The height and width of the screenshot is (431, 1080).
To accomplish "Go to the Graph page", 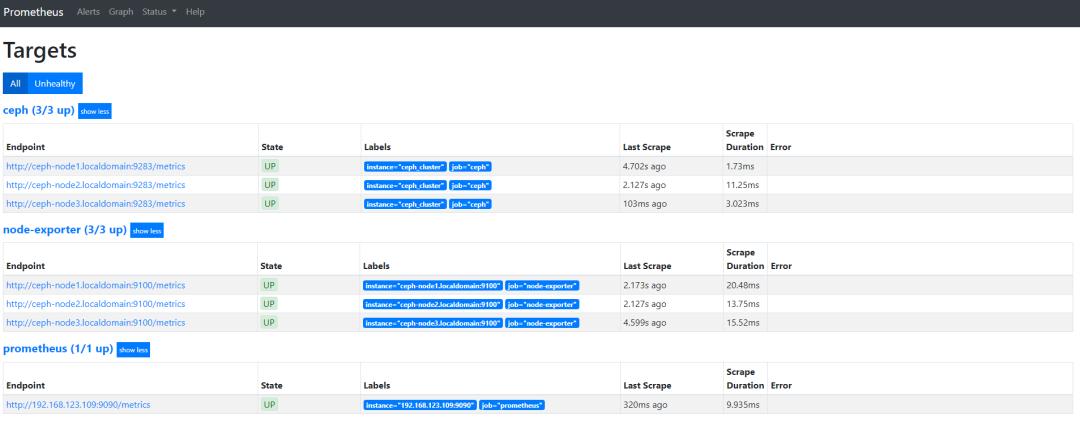I will pyautogui.click(x=121, y=12).
